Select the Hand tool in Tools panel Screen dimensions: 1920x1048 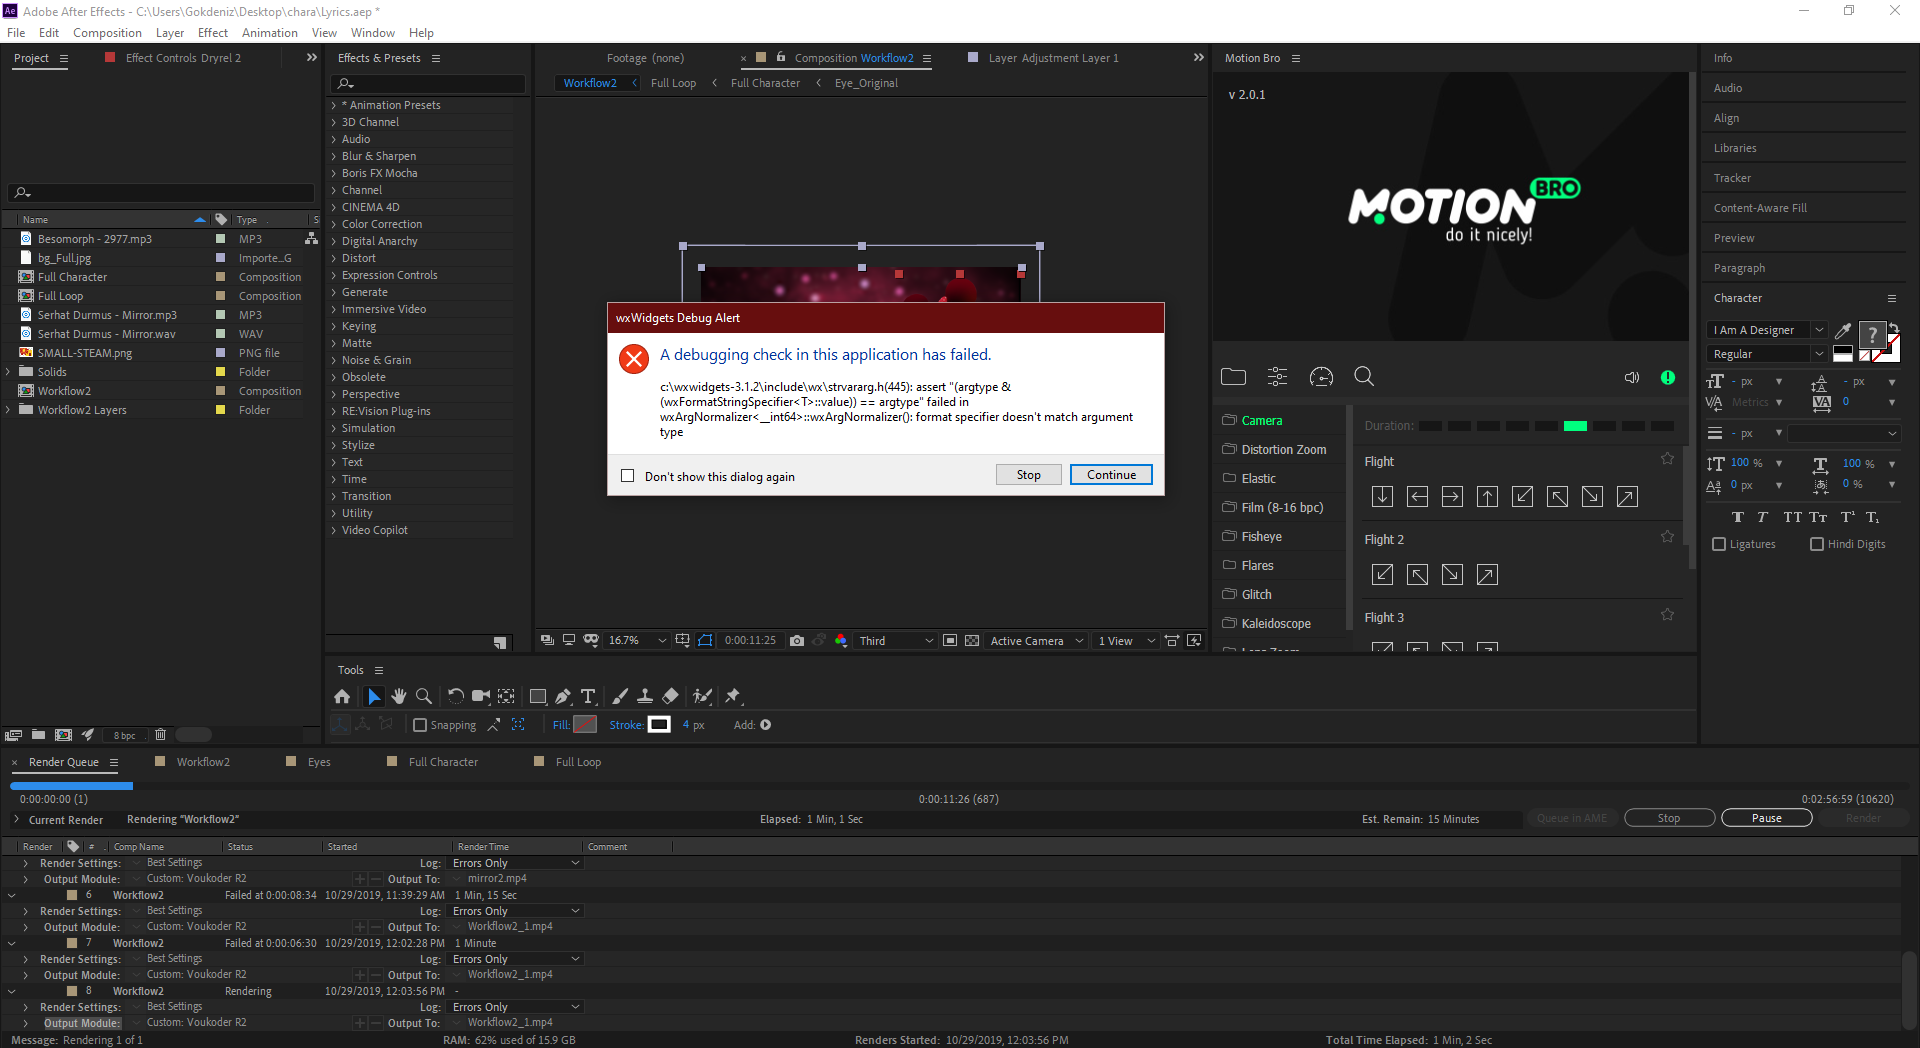pyautogui.click(x=399, y=696)
